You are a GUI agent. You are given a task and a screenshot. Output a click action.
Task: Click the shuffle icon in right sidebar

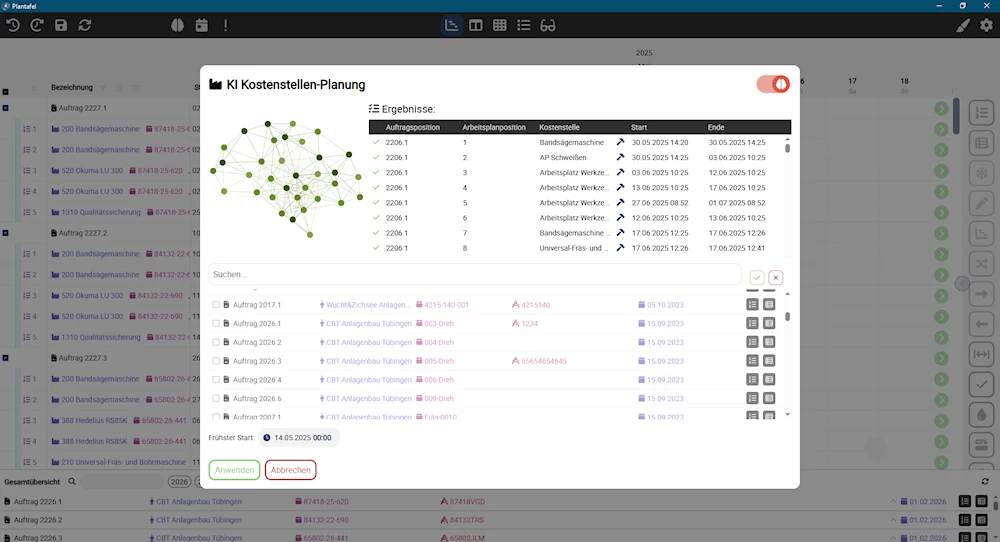pos(981,263)
